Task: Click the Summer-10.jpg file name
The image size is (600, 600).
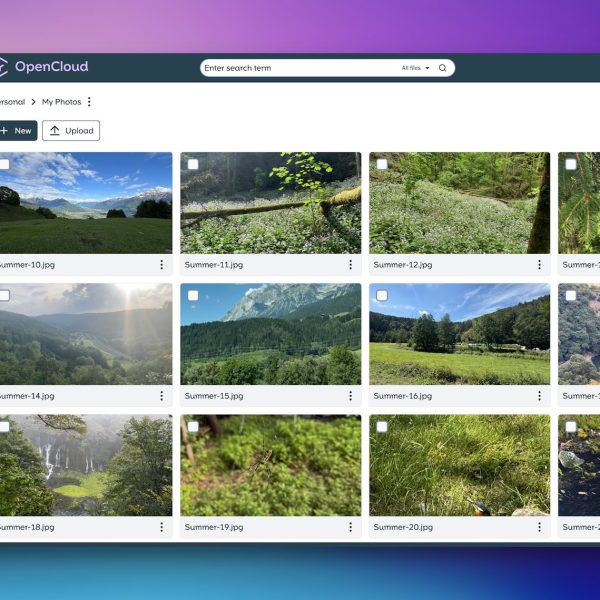Action: pyautogui.click(x=27, y=265)
